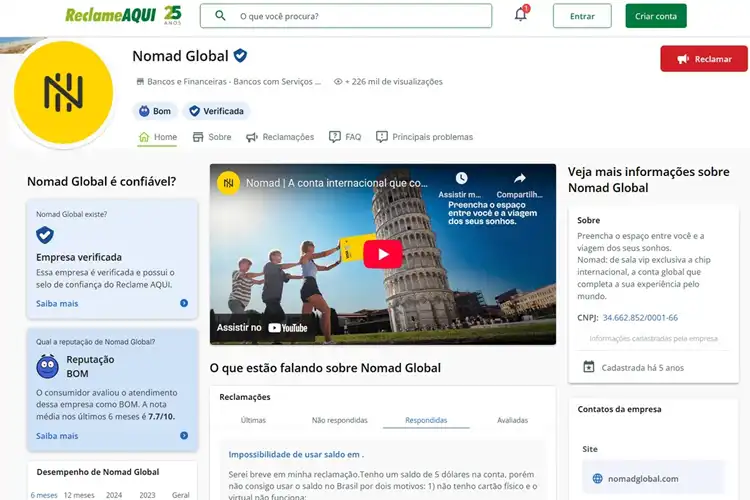Play the YouTube video

(383, 254)
